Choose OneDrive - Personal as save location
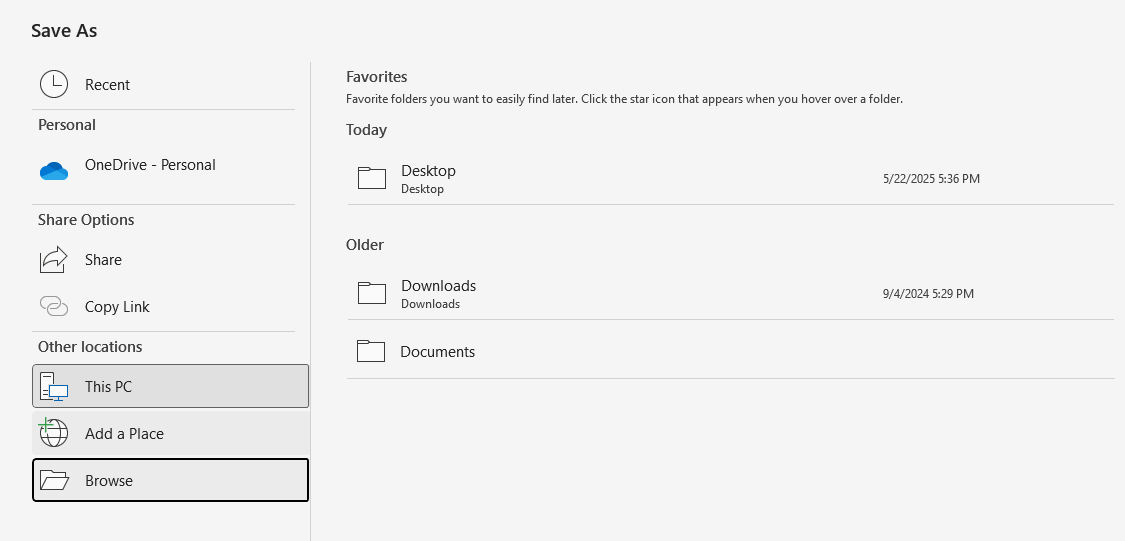The width and height of the screenshot is (1125, 541). click(x=150, y=165)
